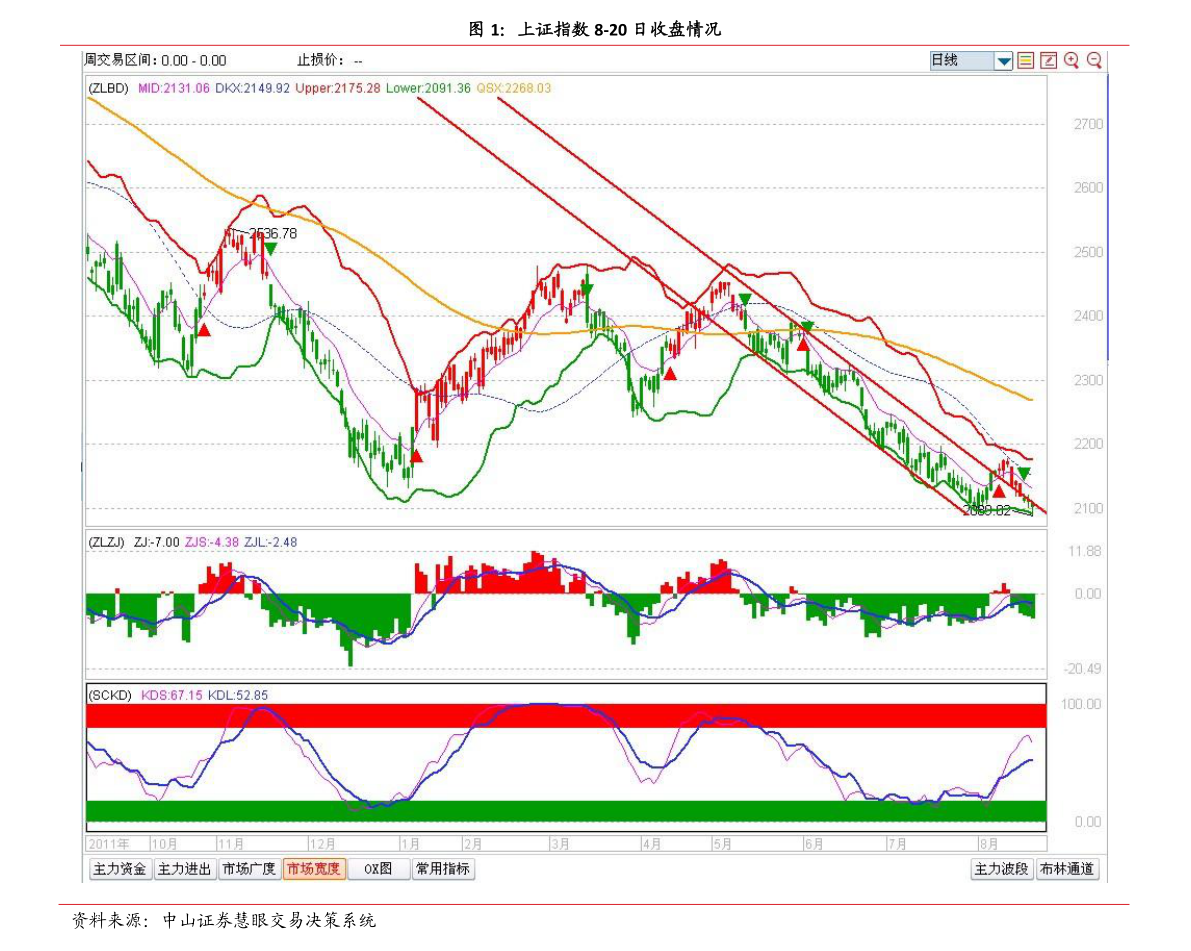Click the -20.49 ZLZJ axis value
Image resolution: width=1191 pixels, height=951 pixels.
click(1082, 668)
